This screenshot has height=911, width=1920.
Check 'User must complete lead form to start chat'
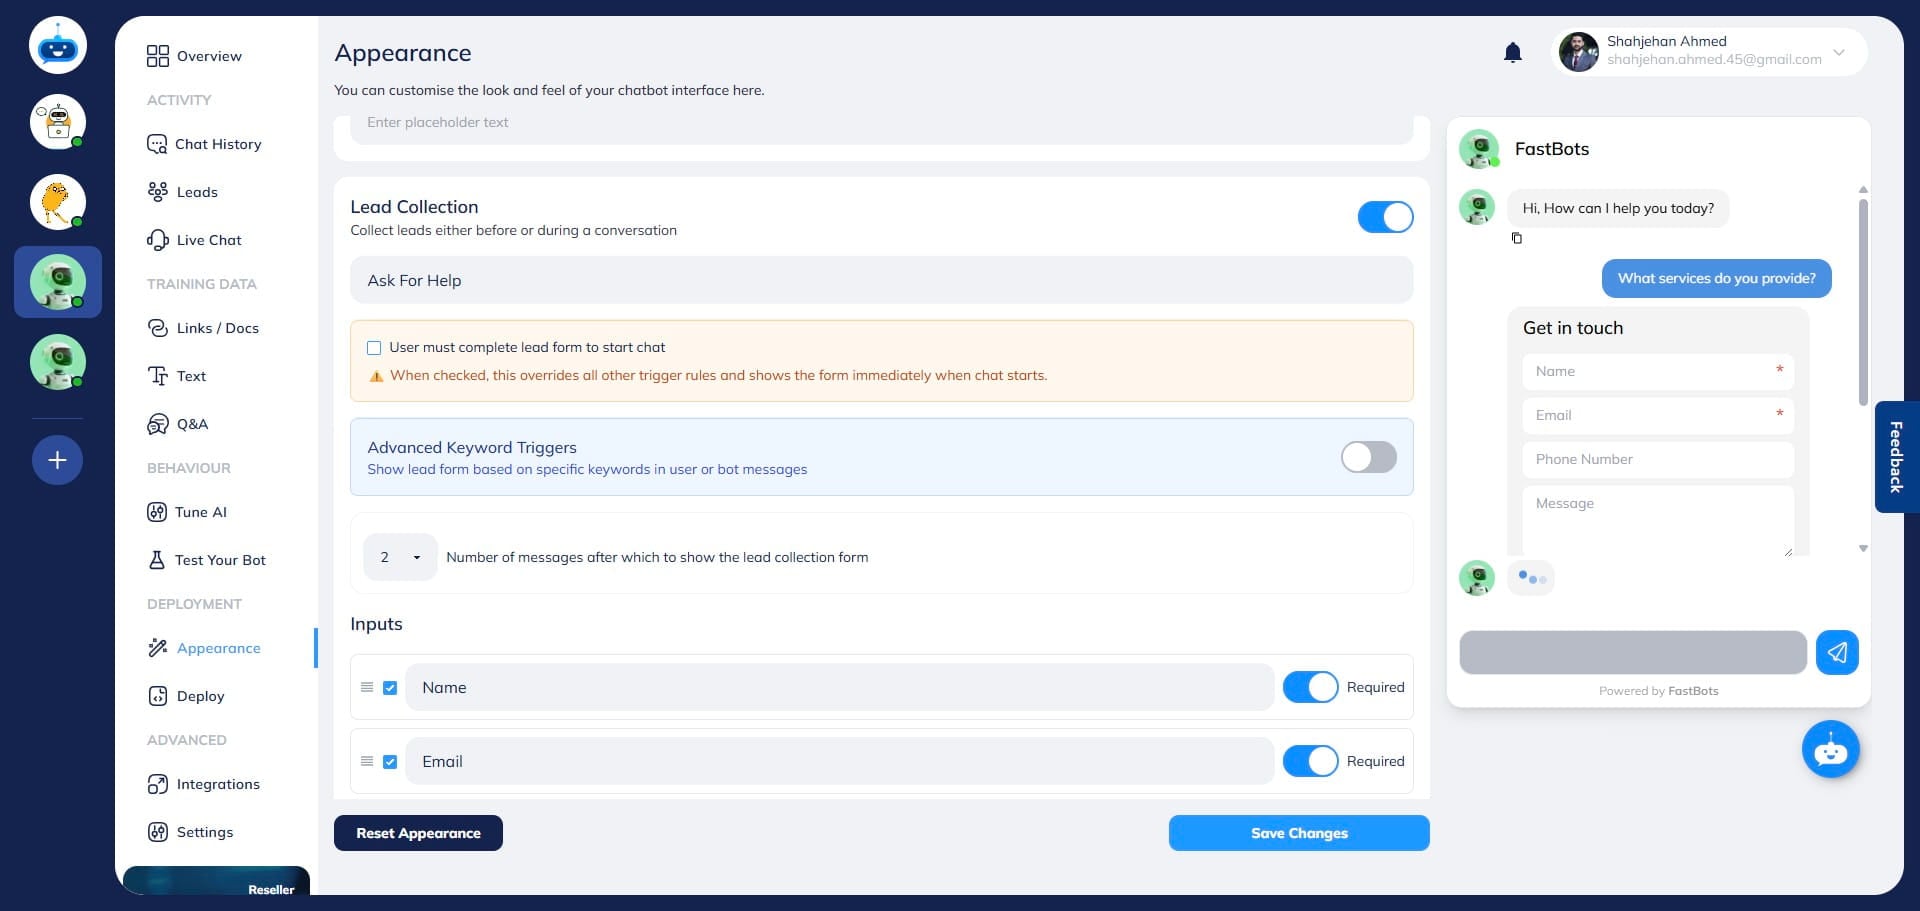(374, 347)
